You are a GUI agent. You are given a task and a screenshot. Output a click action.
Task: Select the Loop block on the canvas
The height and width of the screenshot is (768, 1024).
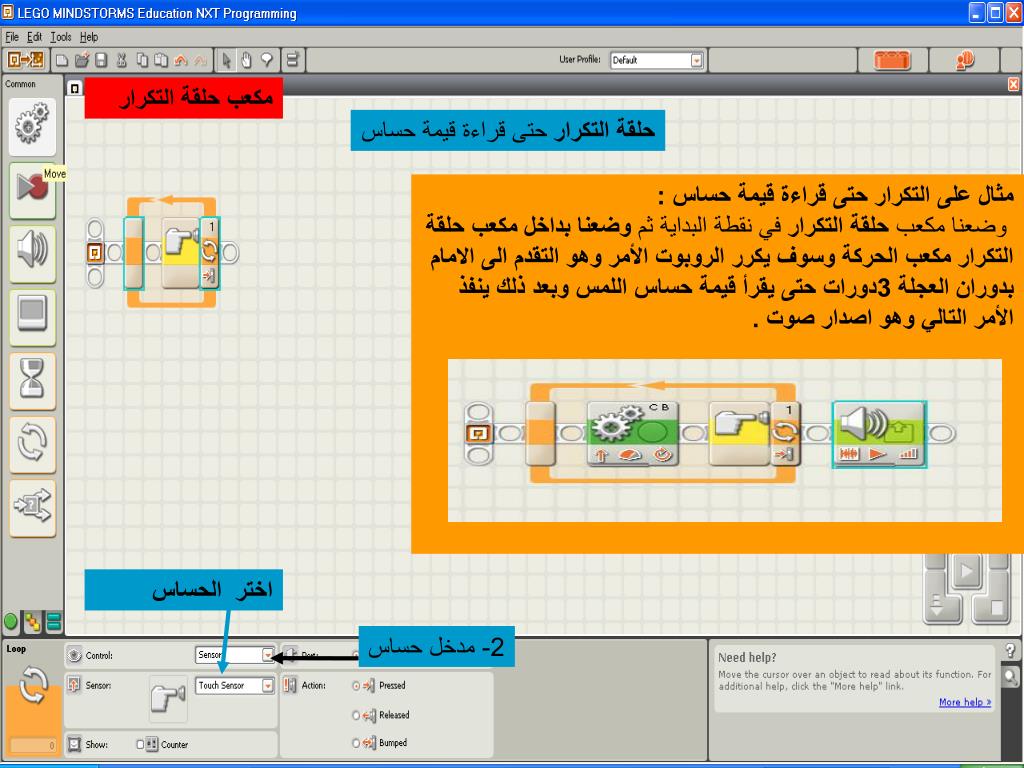coord(133,253)
